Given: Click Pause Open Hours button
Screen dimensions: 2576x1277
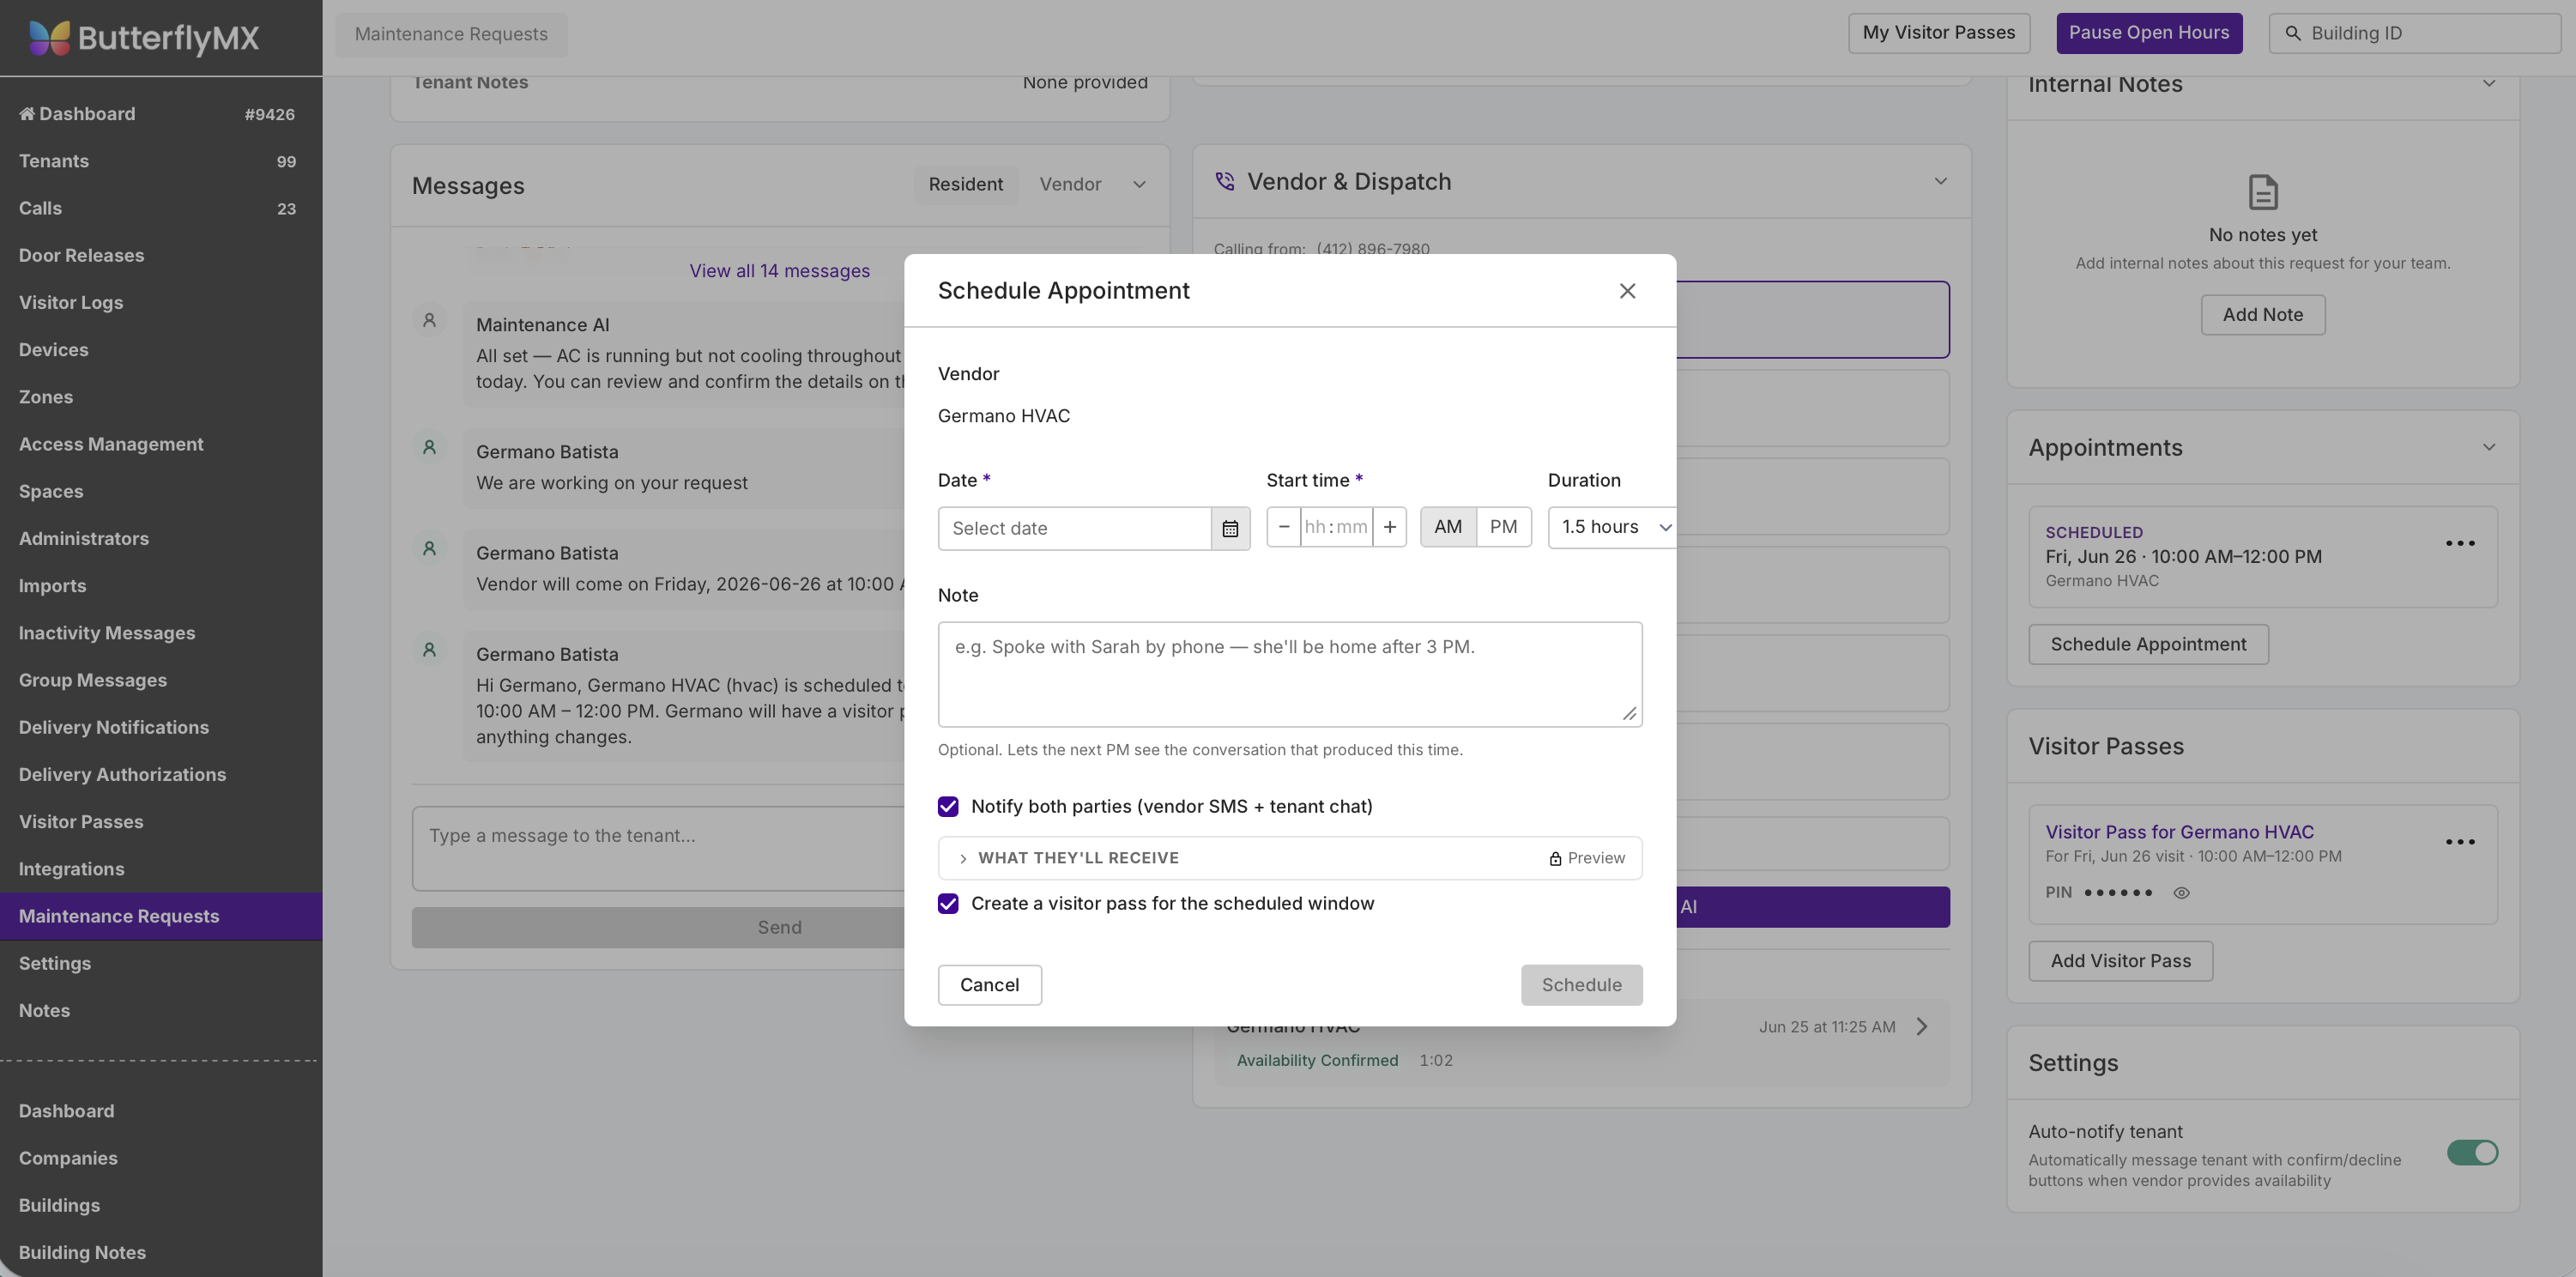Looking at the screenshot, I should pyautogui.click(x=2149, y=33).
